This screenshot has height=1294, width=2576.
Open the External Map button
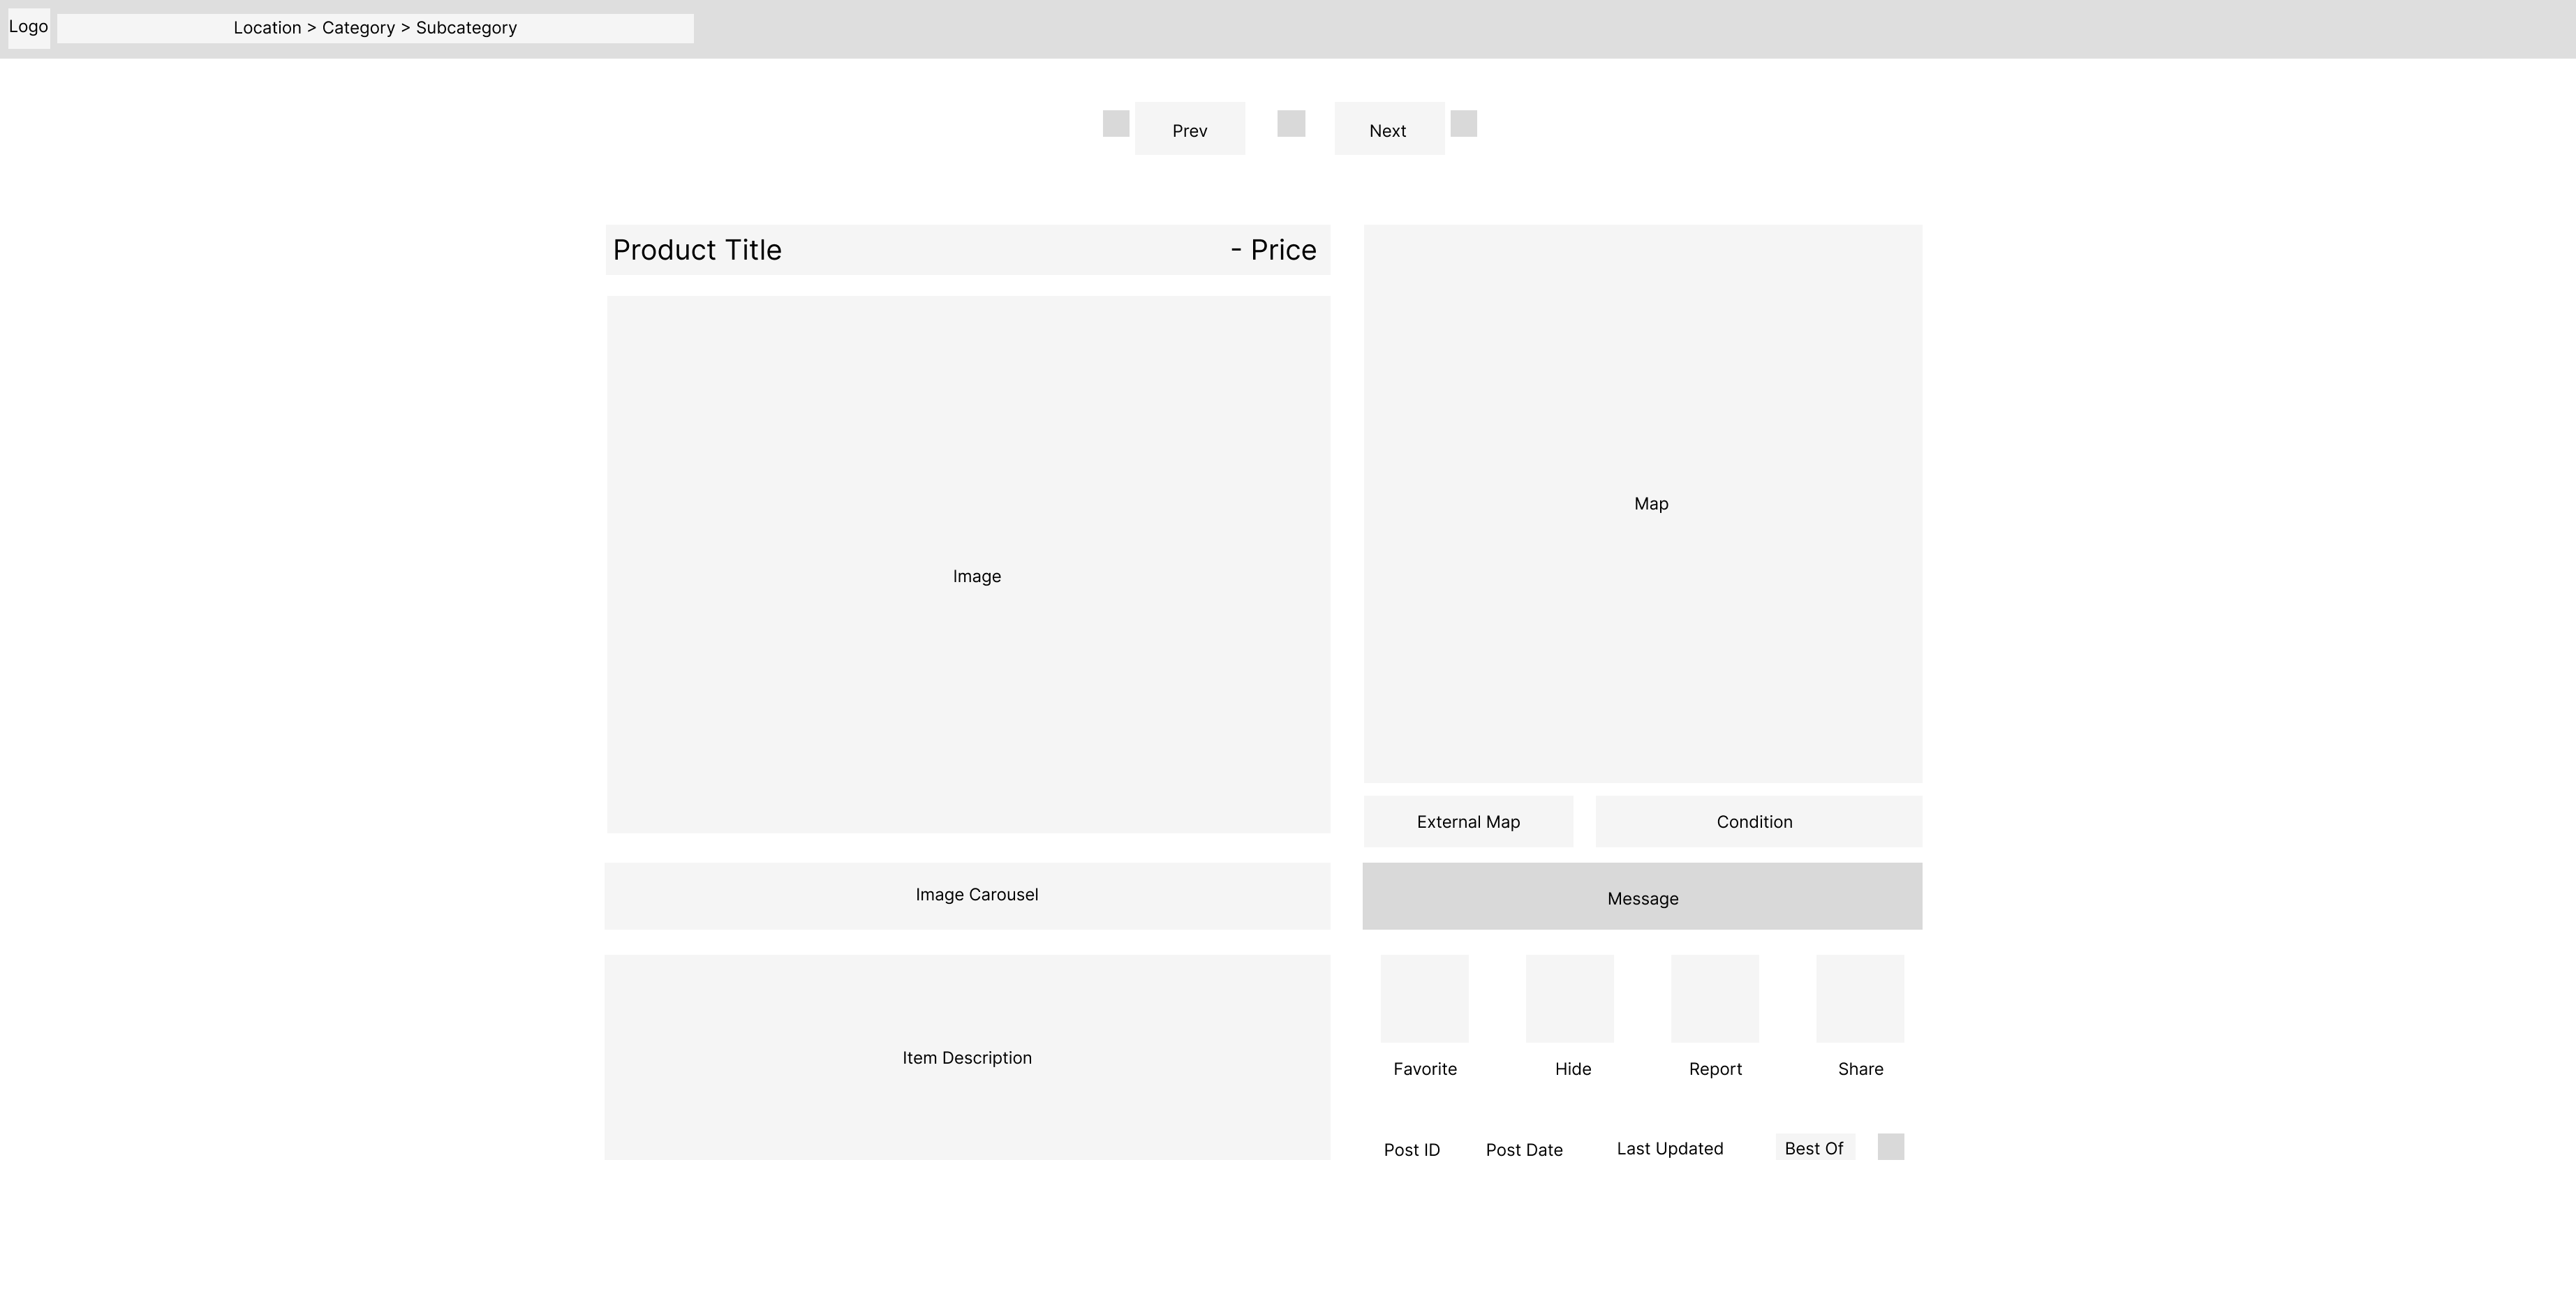pos(1468,822)
